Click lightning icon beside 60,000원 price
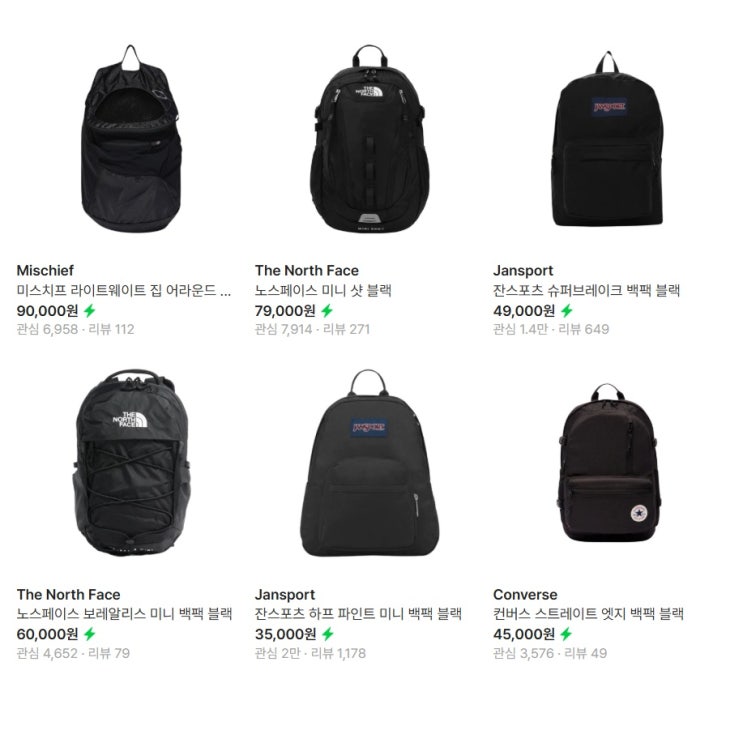Screen dimensions: 743x743 click(x=90, y=634)
